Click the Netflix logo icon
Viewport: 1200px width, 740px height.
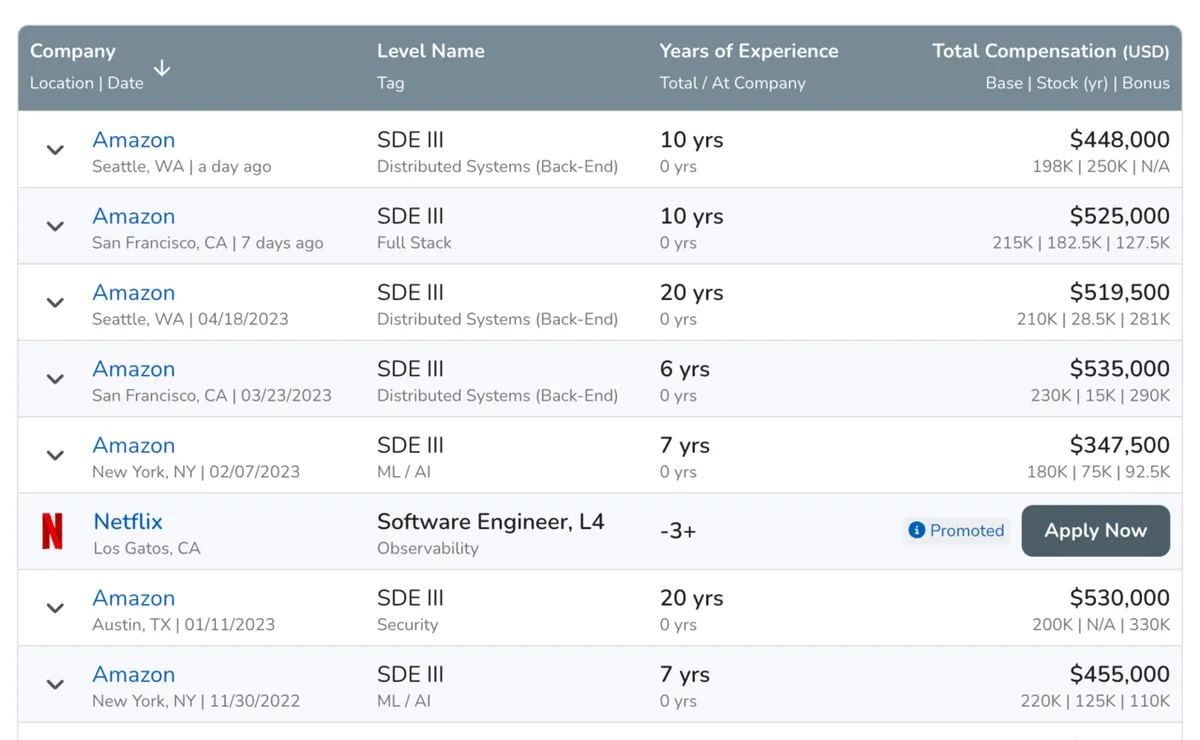52,532
